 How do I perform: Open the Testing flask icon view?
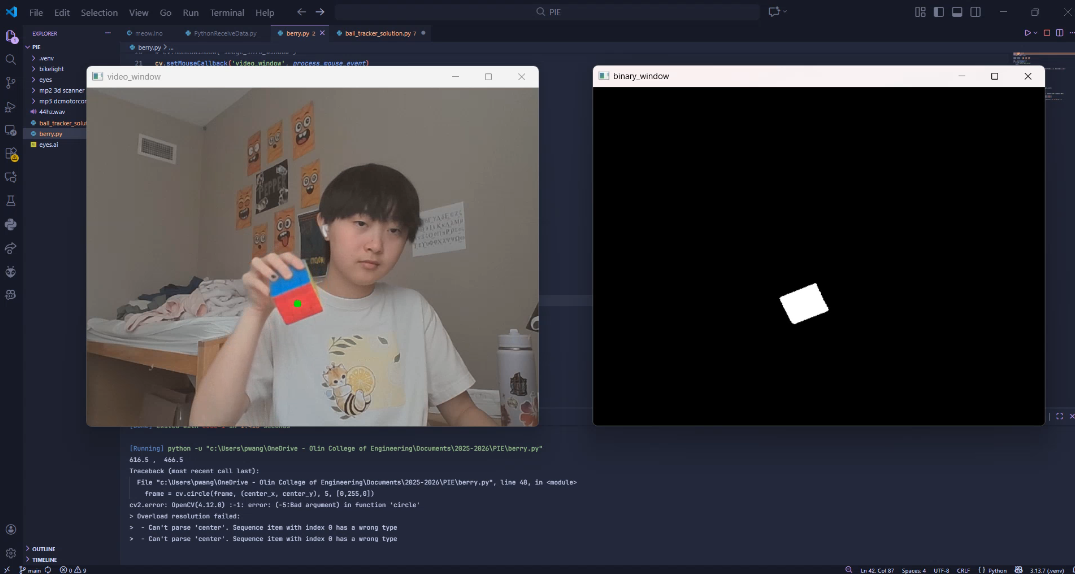[x=11, y=200]
